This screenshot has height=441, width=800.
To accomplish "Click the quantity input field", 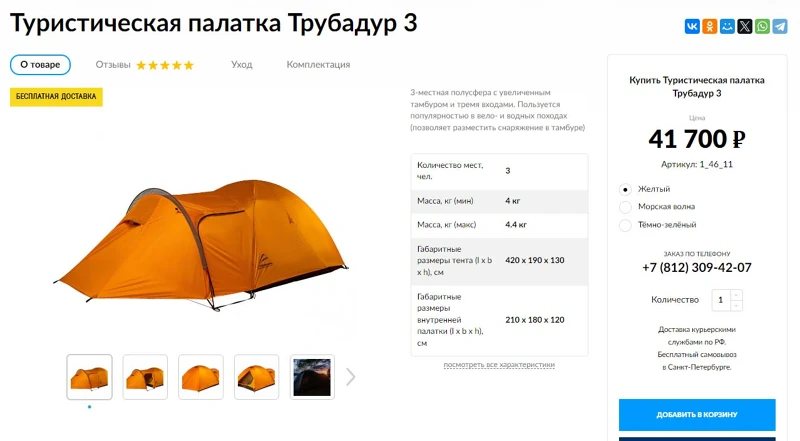I will point(721,300).
